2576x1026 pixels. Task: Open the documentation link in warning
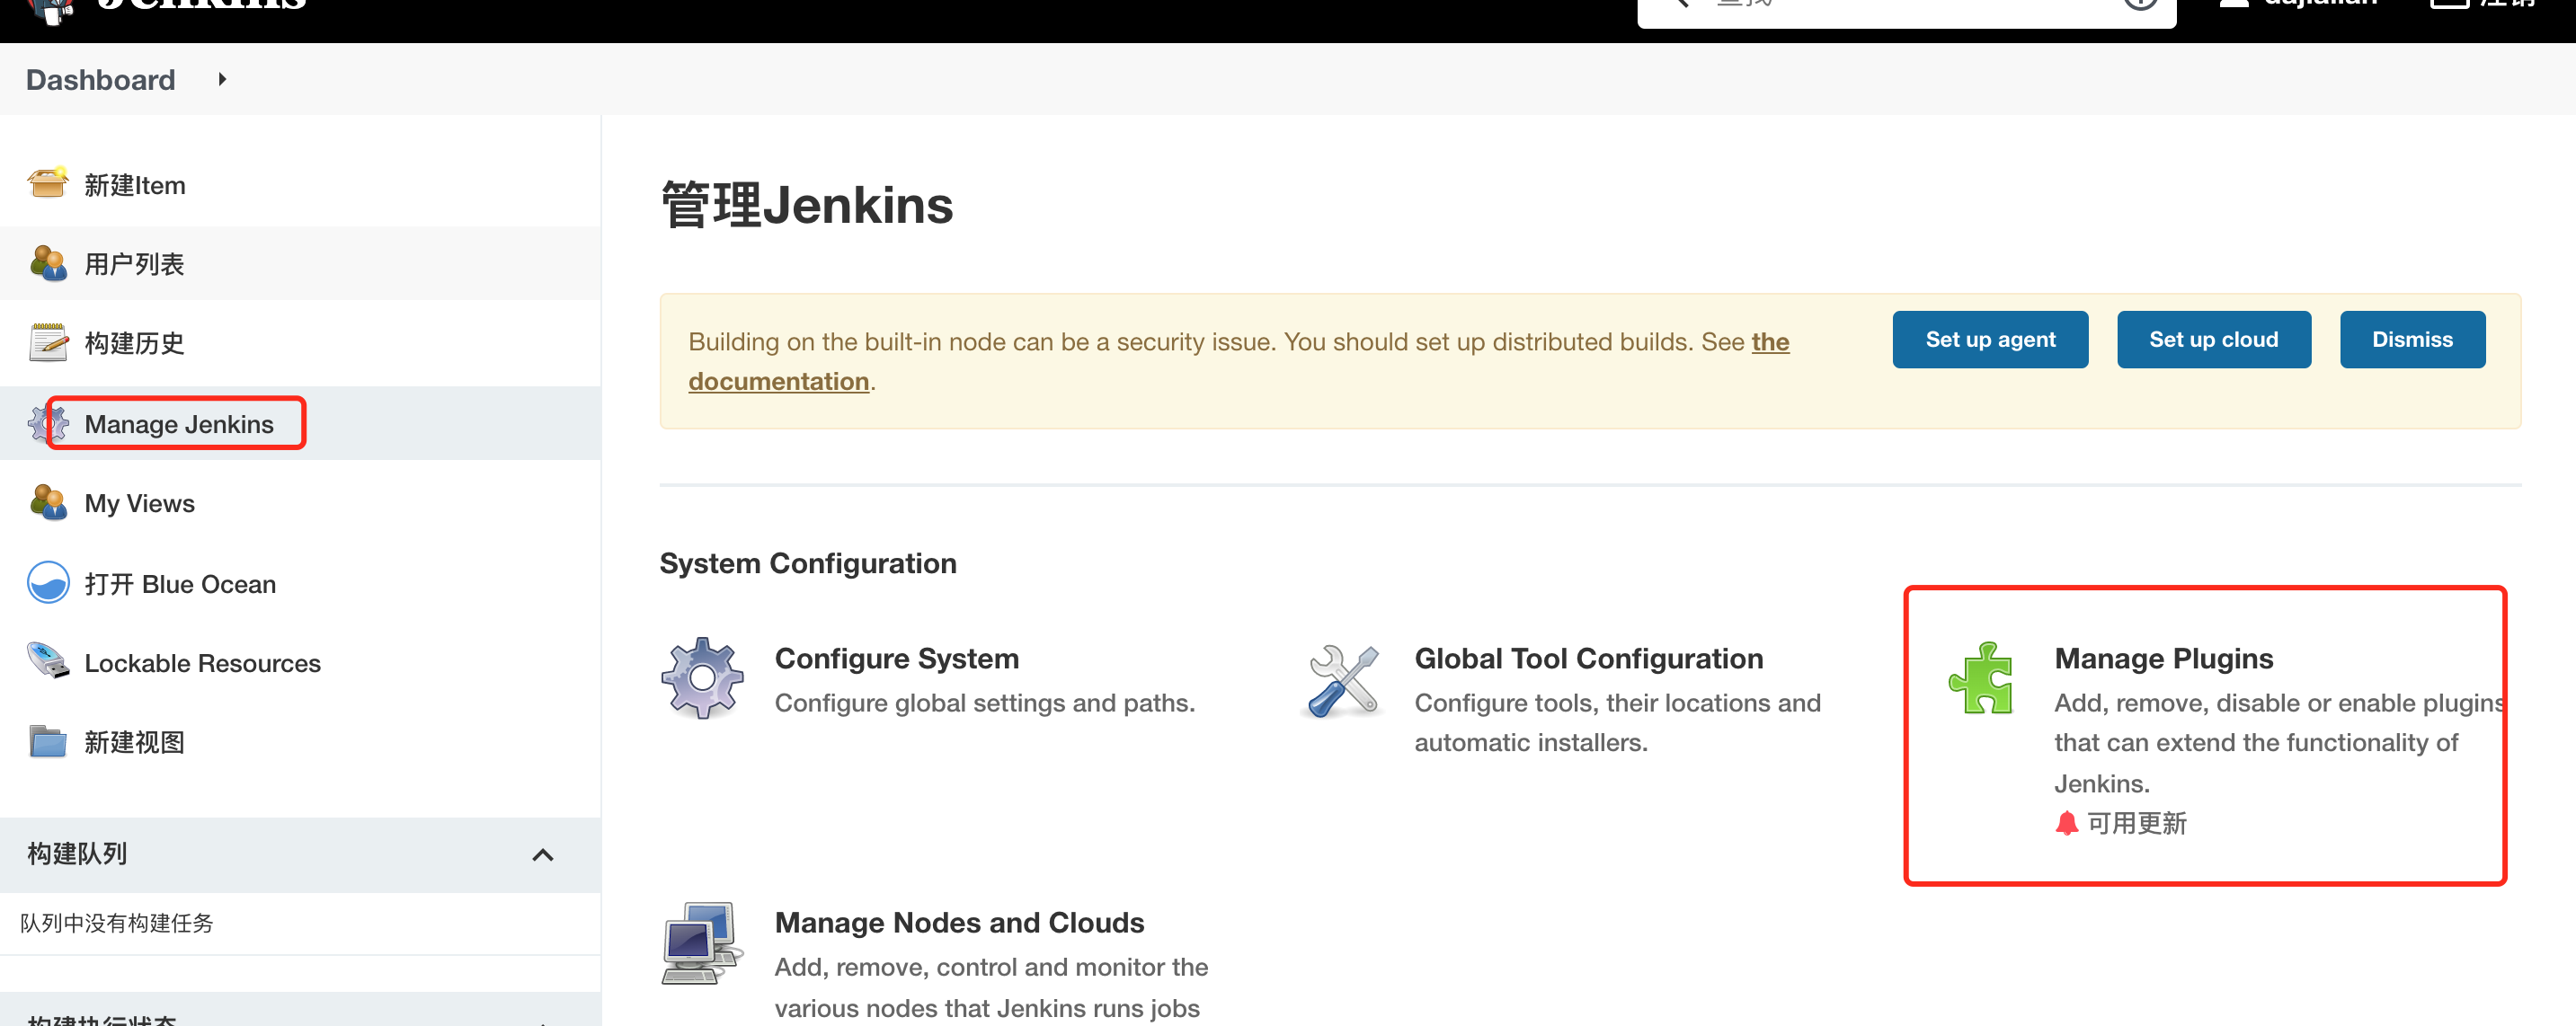778,382
